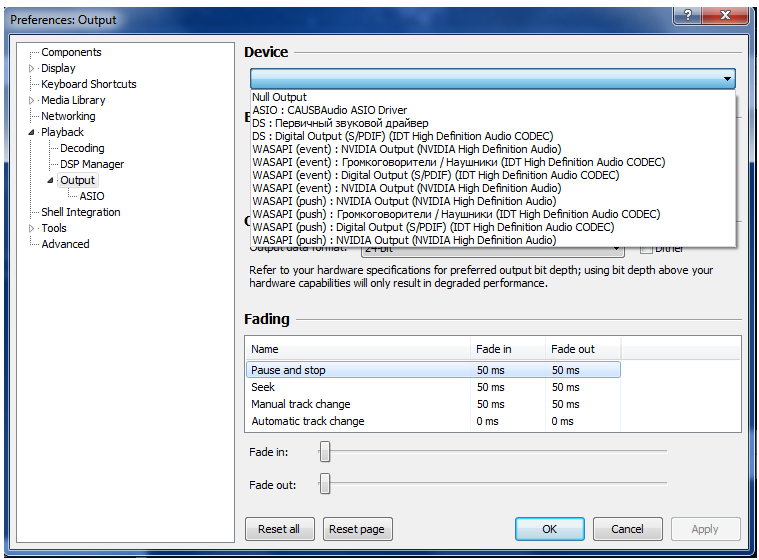
Task: Collapse the Playback tree node
Action: [32, 132]
